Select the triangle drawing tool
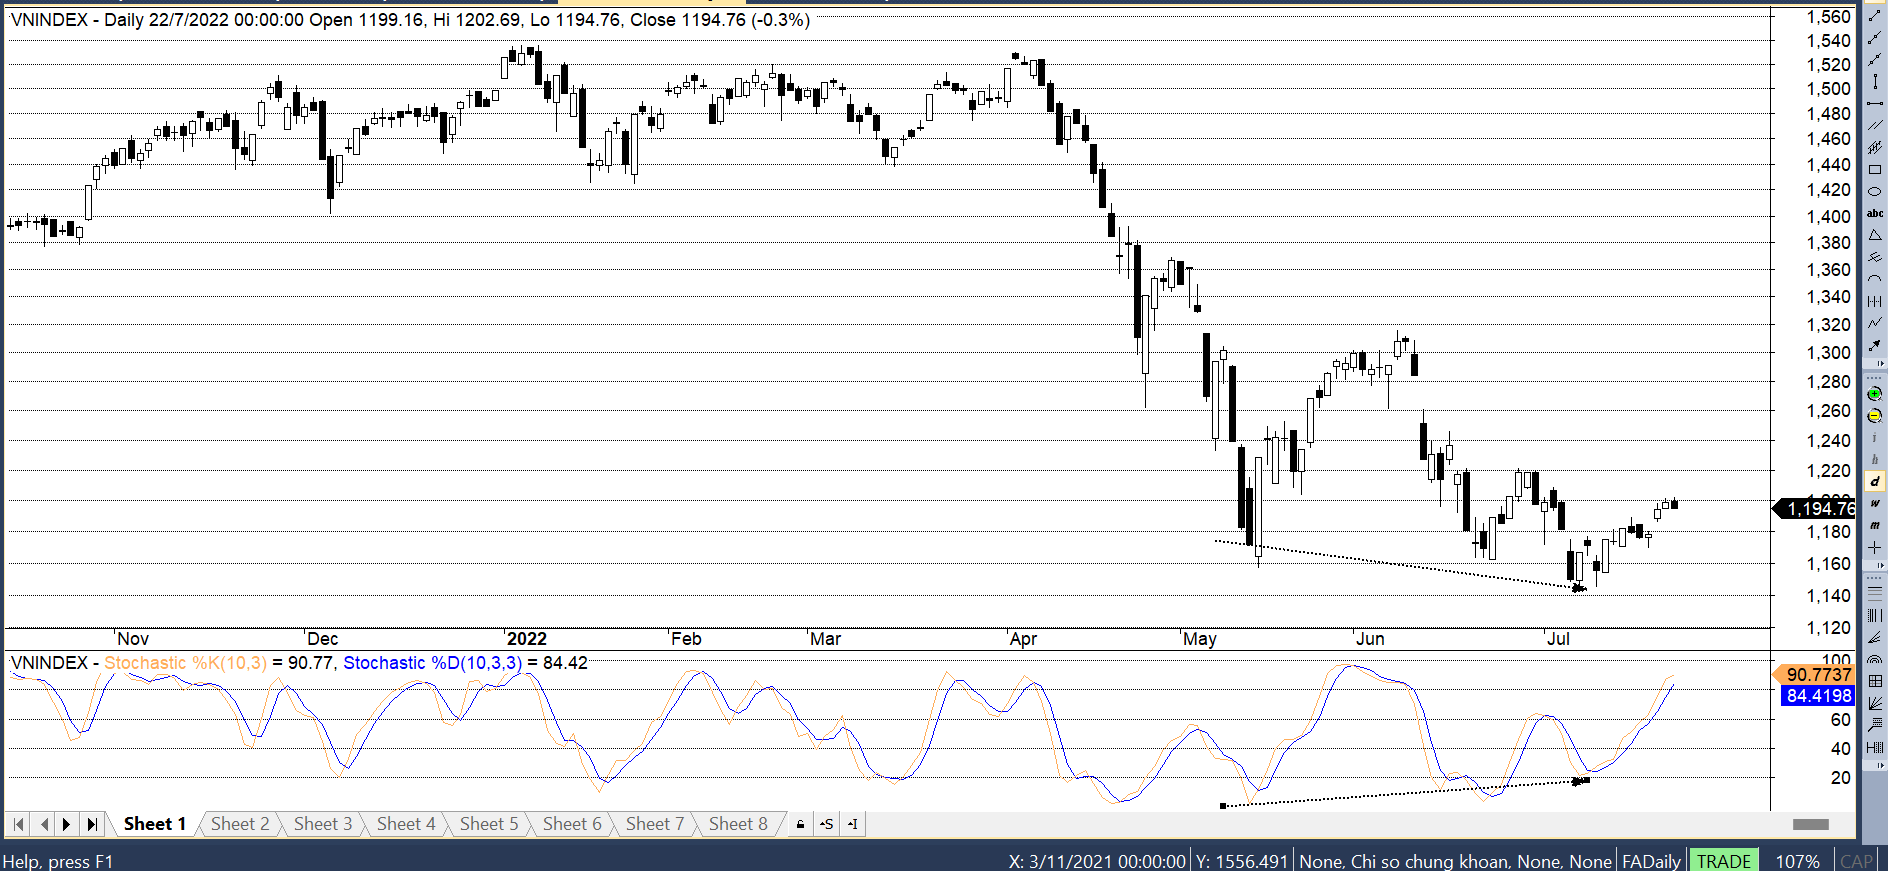 pyautogui.click(x=1875, y=235)
